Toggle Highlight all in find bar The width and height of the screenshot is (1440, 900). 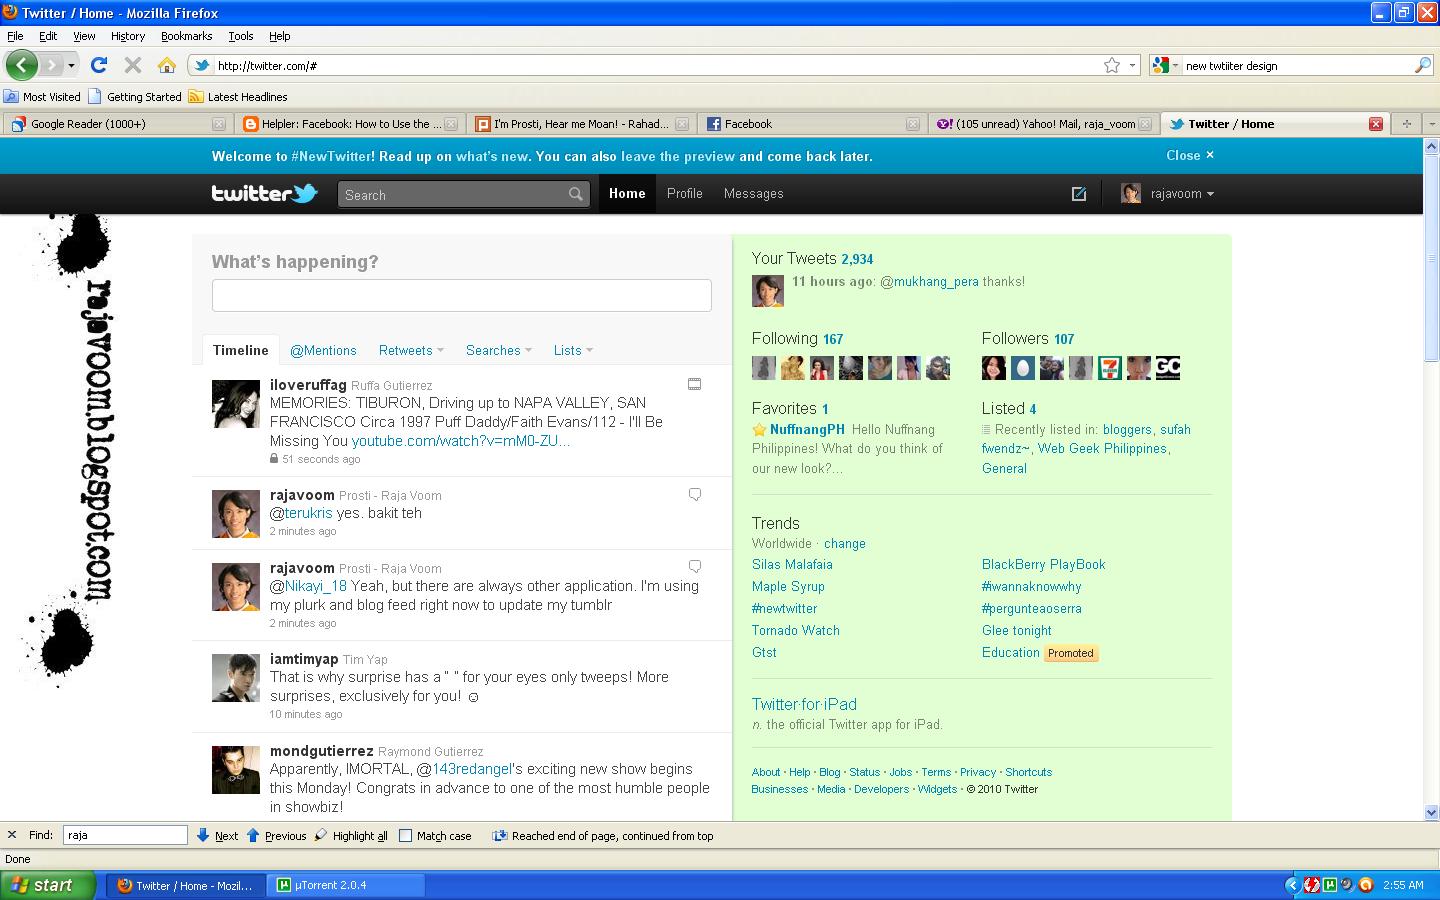pos(351,836)
